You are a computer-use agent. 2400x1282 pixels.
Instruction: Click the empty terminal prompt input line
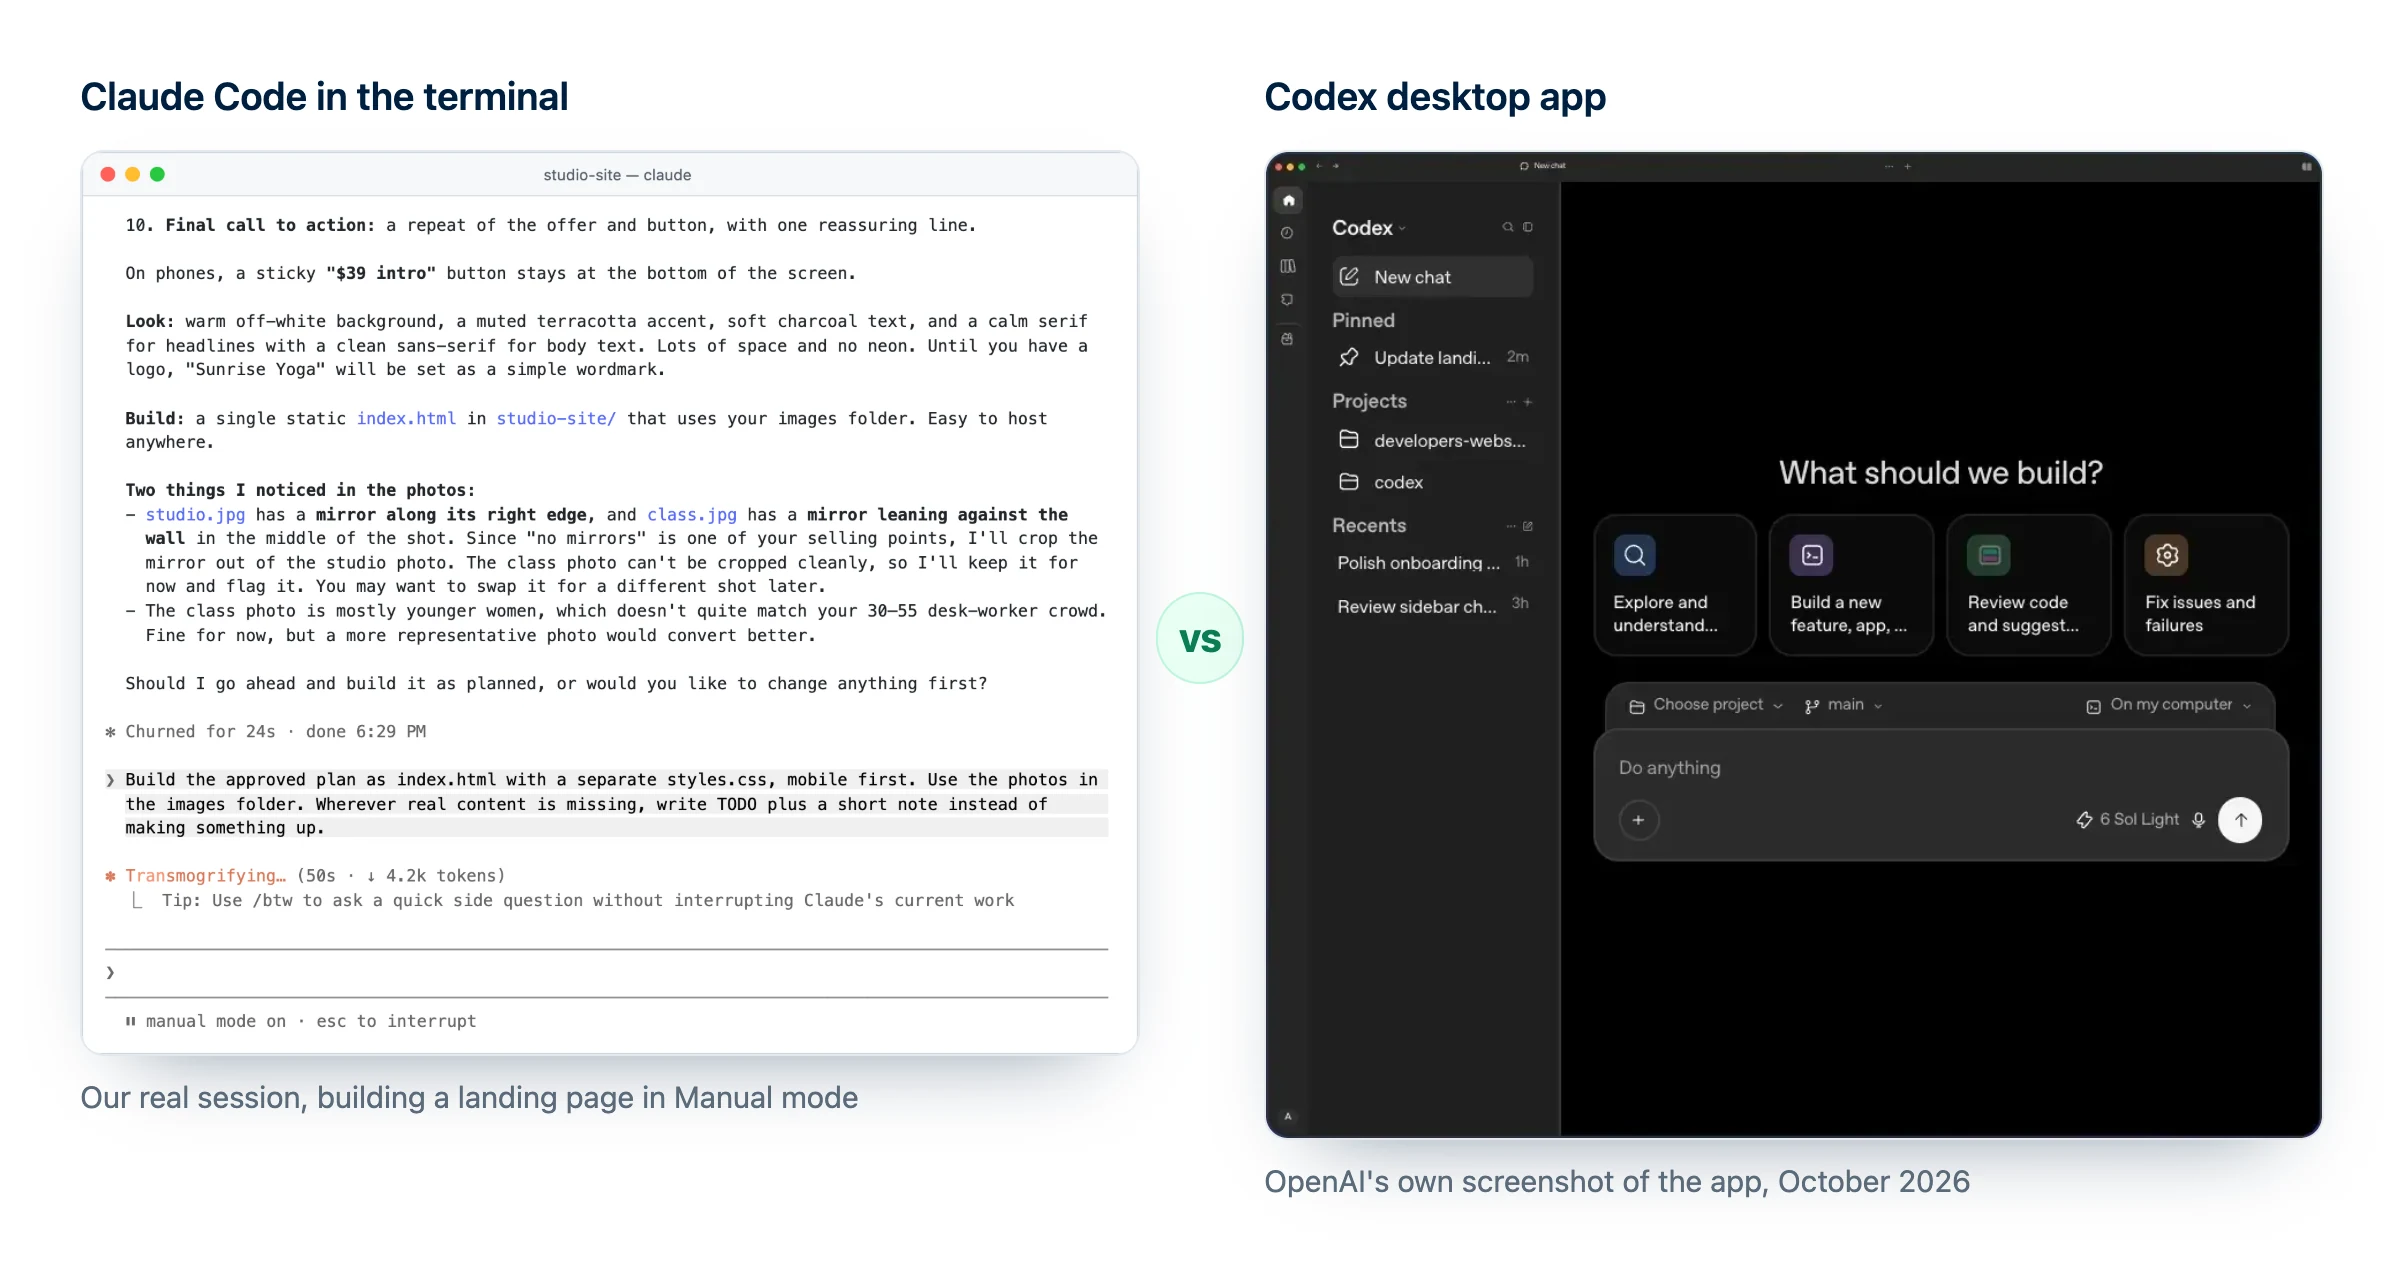pyautogui.click(x=606, y=973)
